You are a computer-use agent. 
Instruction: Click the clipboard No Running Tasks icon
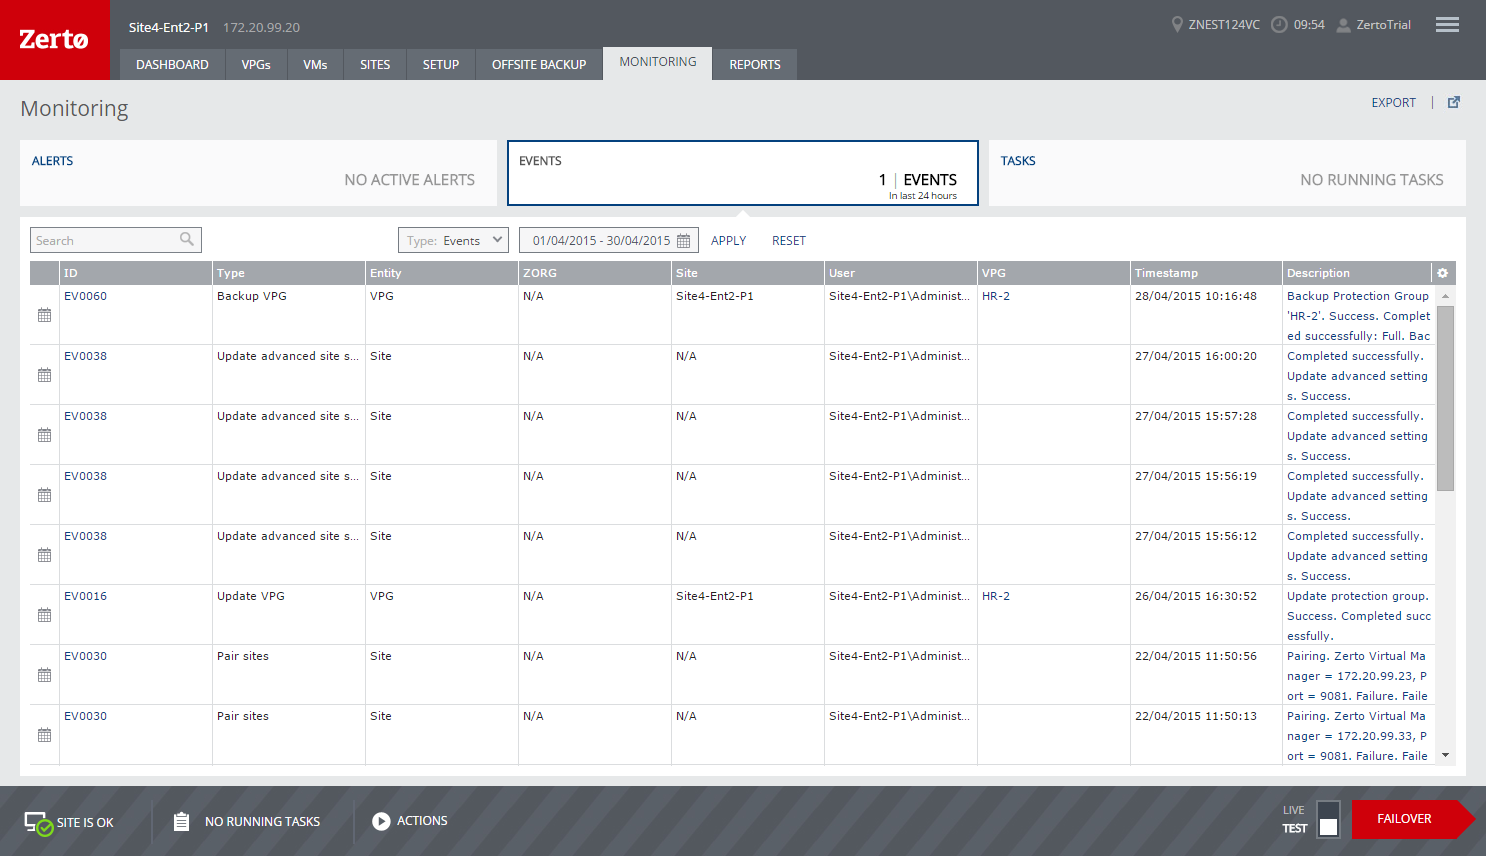(x=181, y=821)
